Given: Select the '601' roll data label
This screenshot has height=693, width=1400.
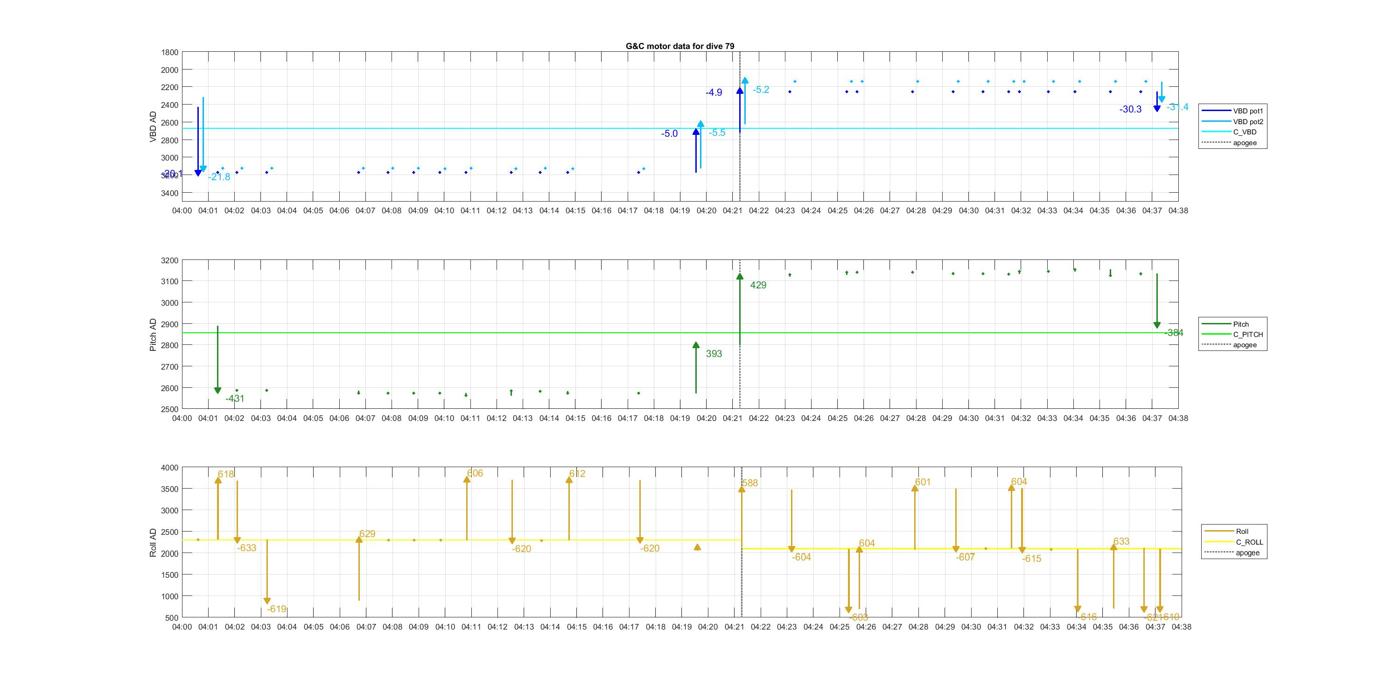Looking at the screenshot, I should point(923,483).
